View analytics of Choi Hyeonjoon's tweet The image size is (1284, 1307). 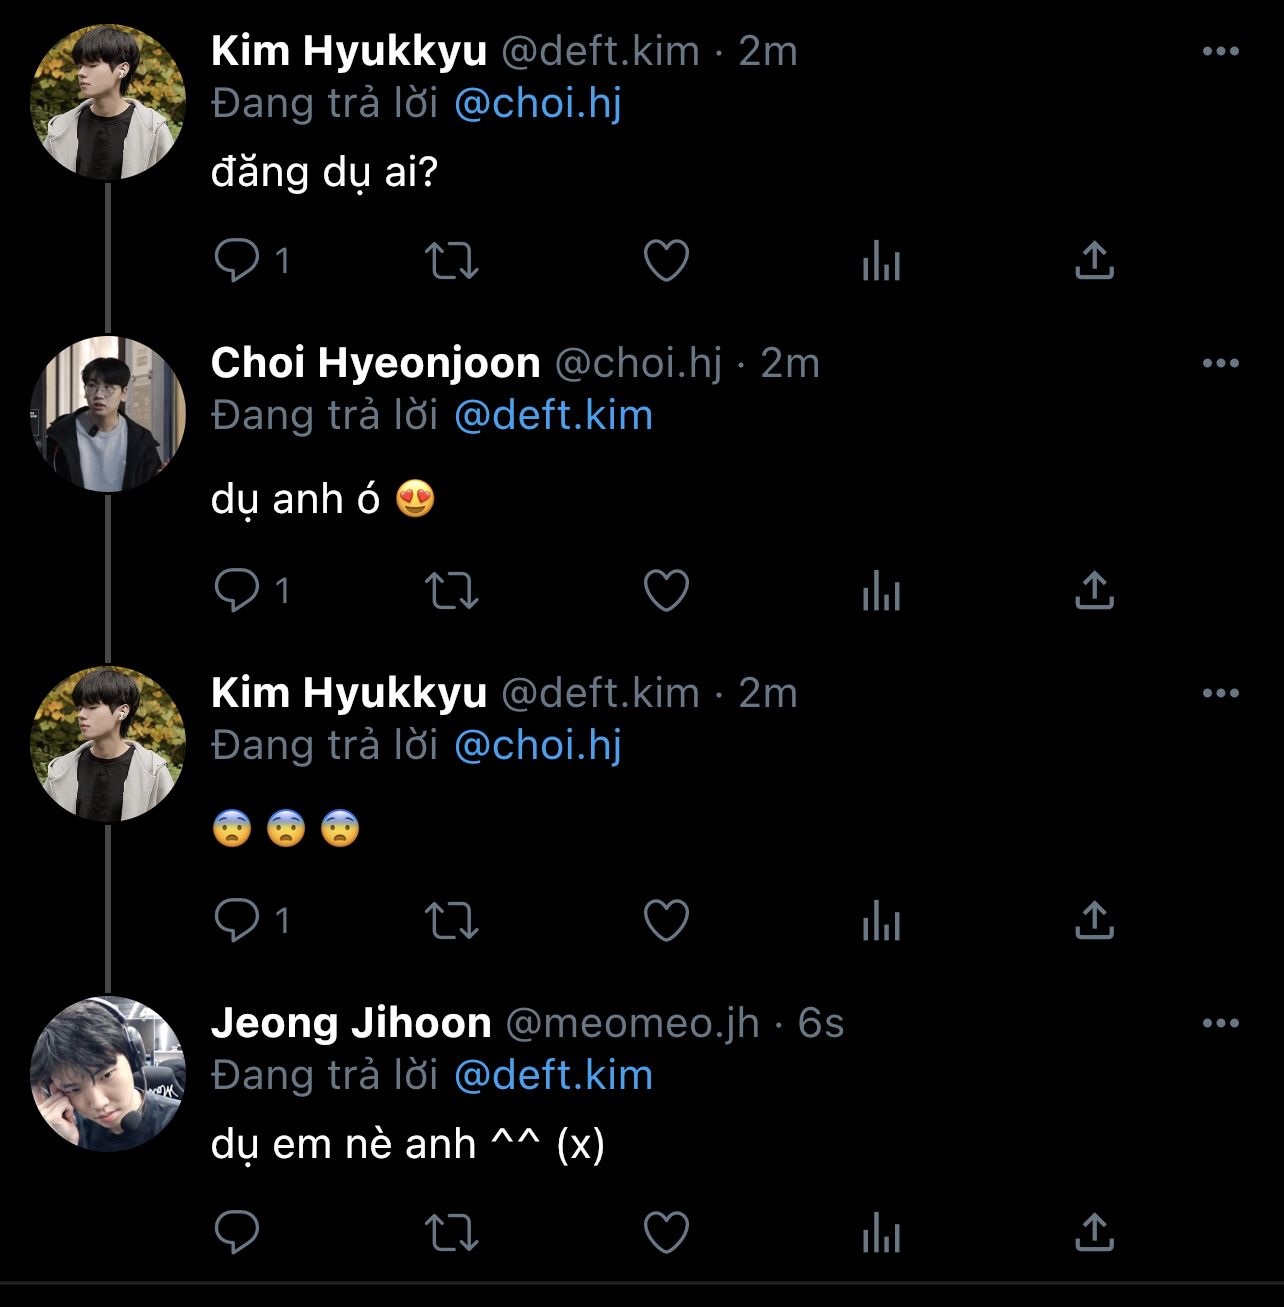(x=881, y=591)
